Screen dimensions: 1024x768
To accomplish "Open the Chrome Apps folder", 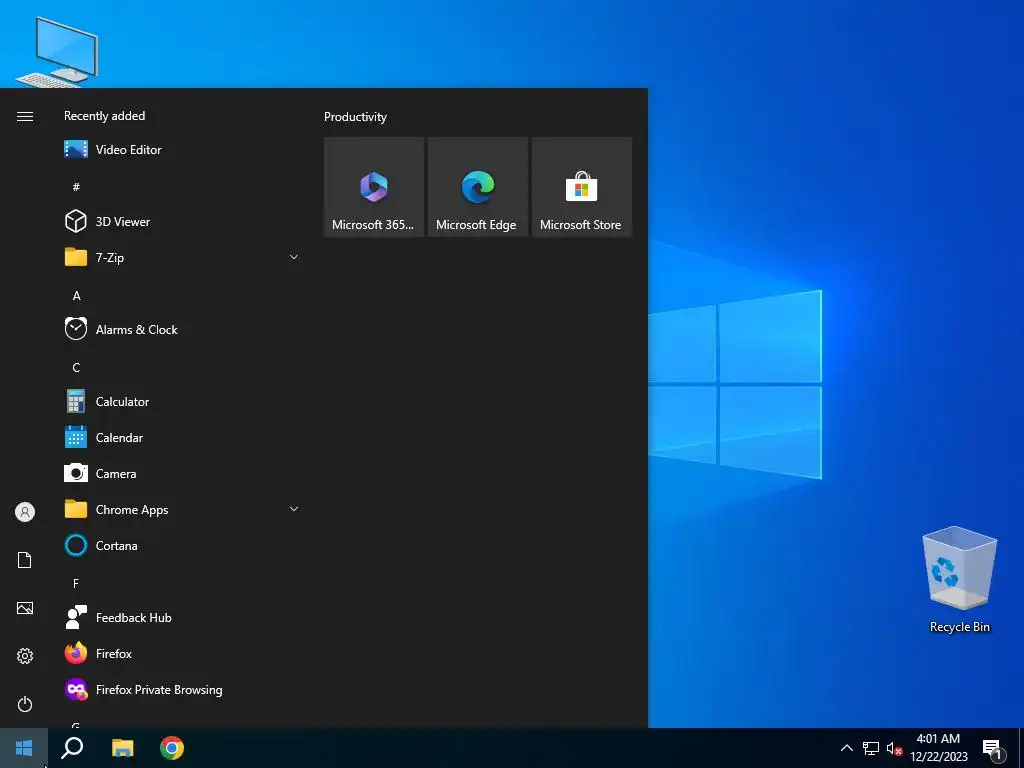I will pyautogui.click(x=182, y=509).
